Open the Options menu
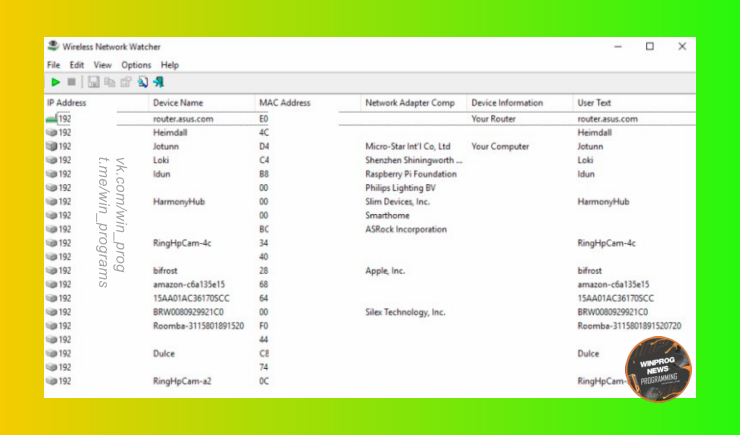 [x=136, y=65]
